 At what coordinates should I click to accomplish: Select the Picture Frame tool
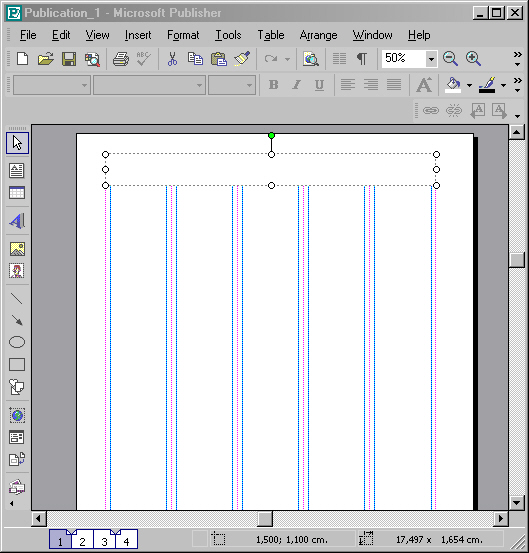pos(17,249)
